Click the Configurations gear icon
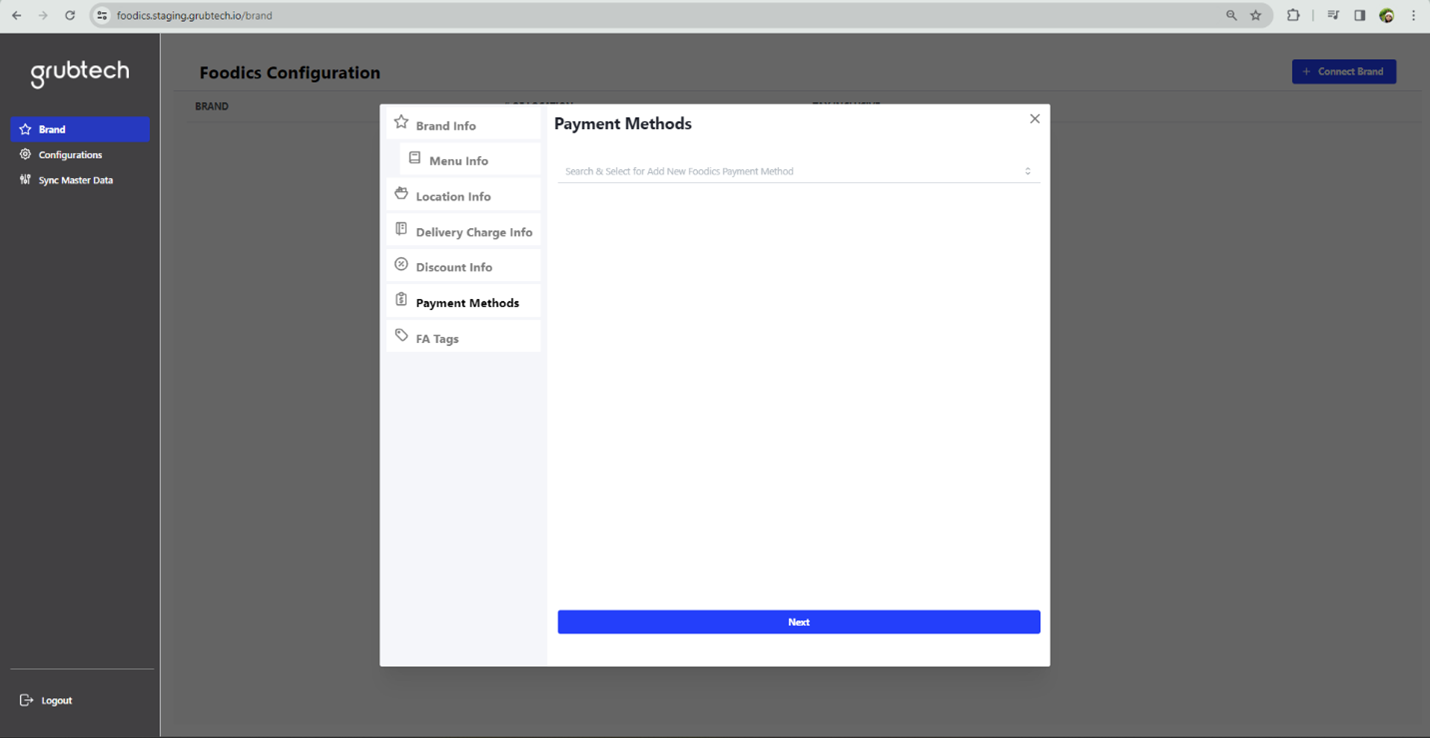The width and height of the screenshot is (1430, 738). (x=26, y=154)
